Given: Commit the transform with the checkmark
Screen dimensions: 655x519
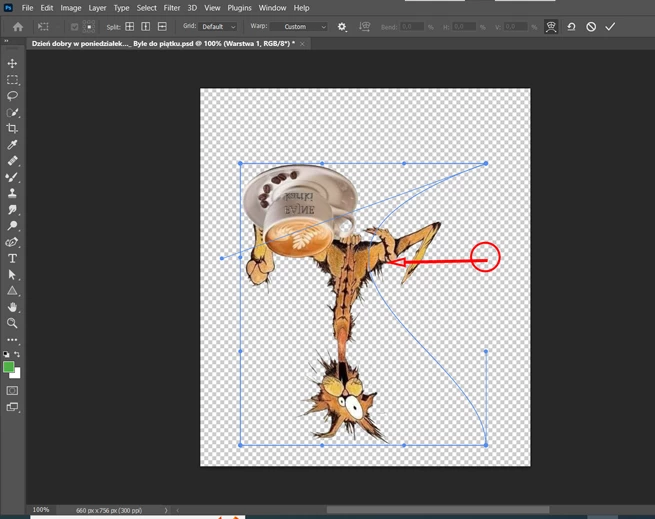Looking at the screenshot, I should pyautogui.click(x=610, y=27).
